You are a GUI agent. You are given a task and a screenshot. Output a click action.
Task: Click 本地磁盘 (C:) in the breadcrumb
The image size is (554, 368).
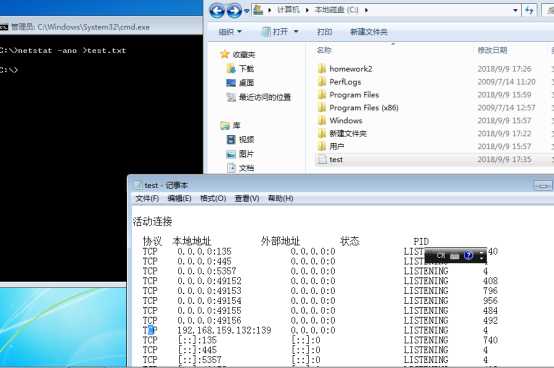[336, 10]
